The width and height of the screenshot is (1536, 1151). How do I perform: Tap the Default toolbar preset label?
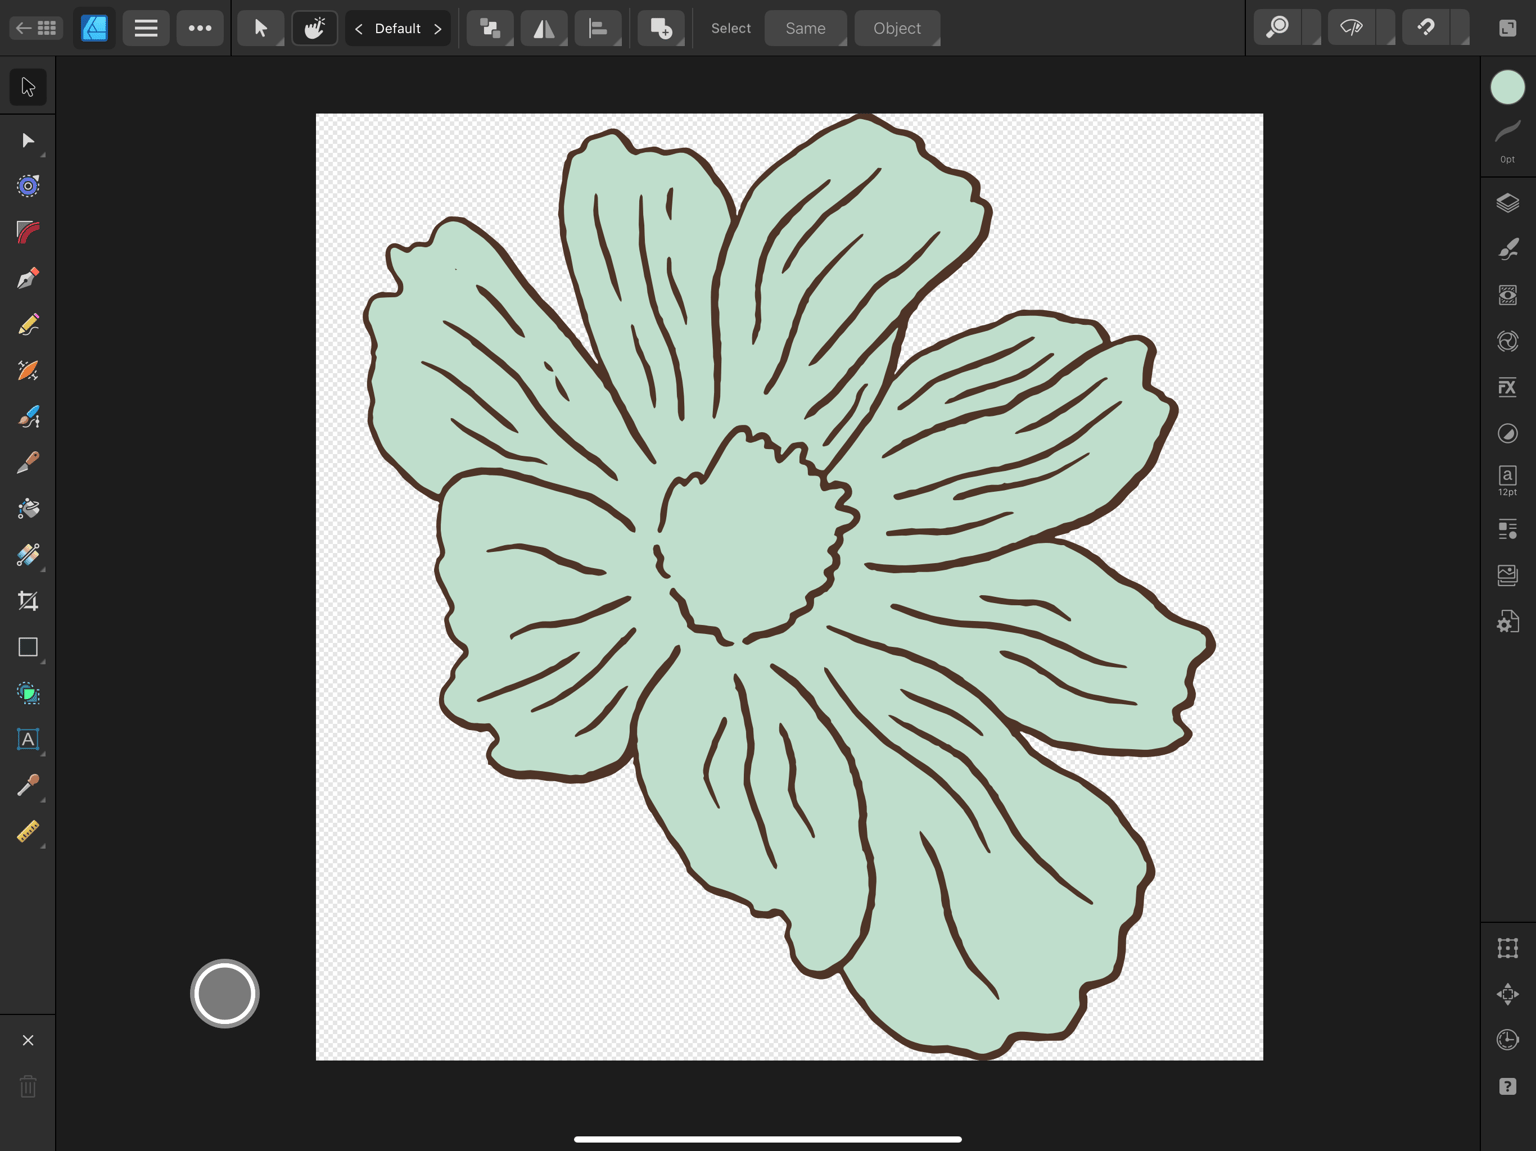398,28
